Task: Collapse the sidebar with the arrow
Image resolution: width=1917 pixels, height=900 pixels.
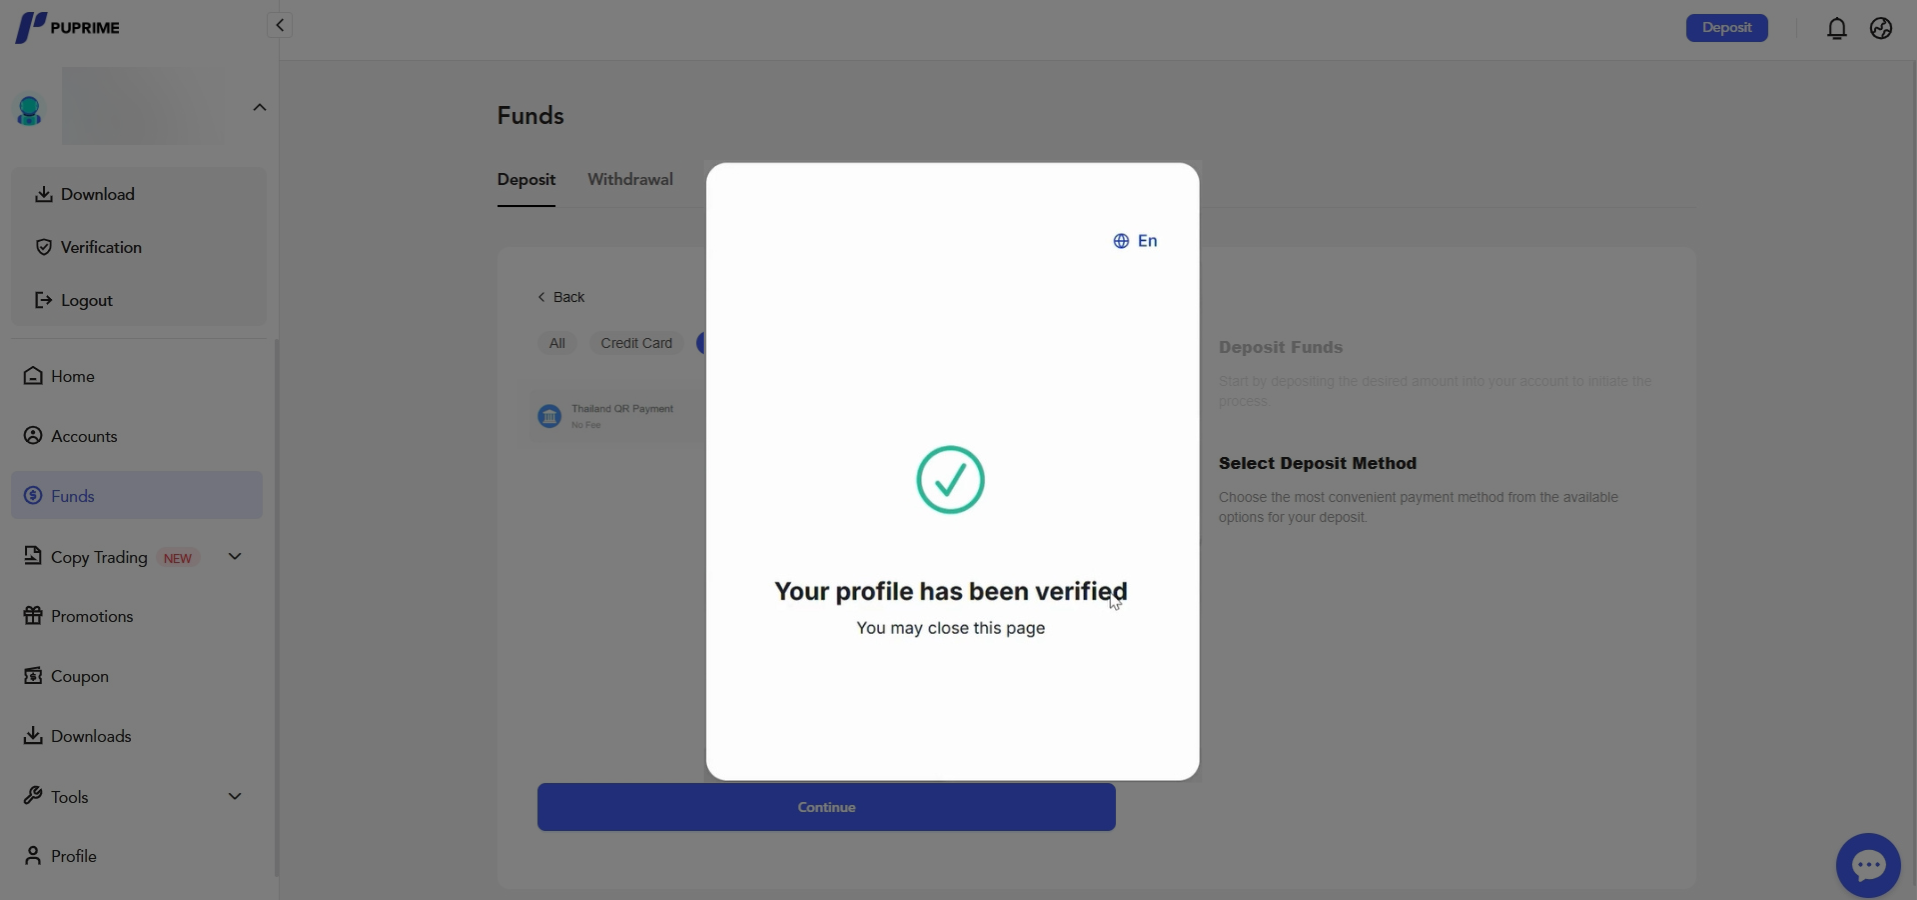Action: (x=280, y=25)
